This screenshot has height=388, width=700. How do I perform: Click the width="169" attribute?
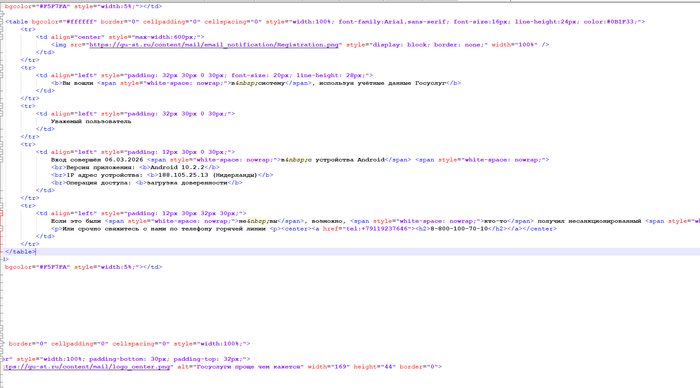329,367
